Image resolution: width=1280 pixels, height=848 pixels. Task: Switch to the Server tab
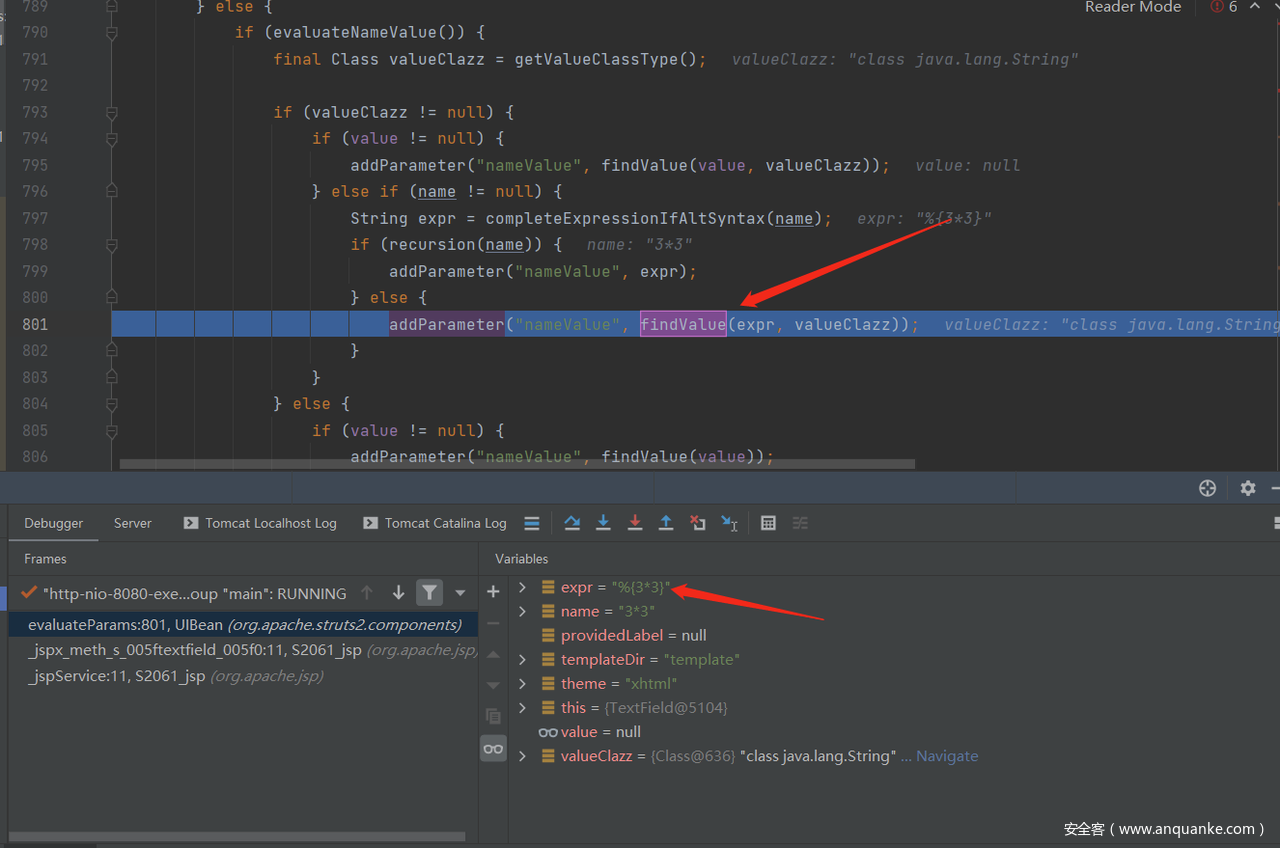(133, 523)
